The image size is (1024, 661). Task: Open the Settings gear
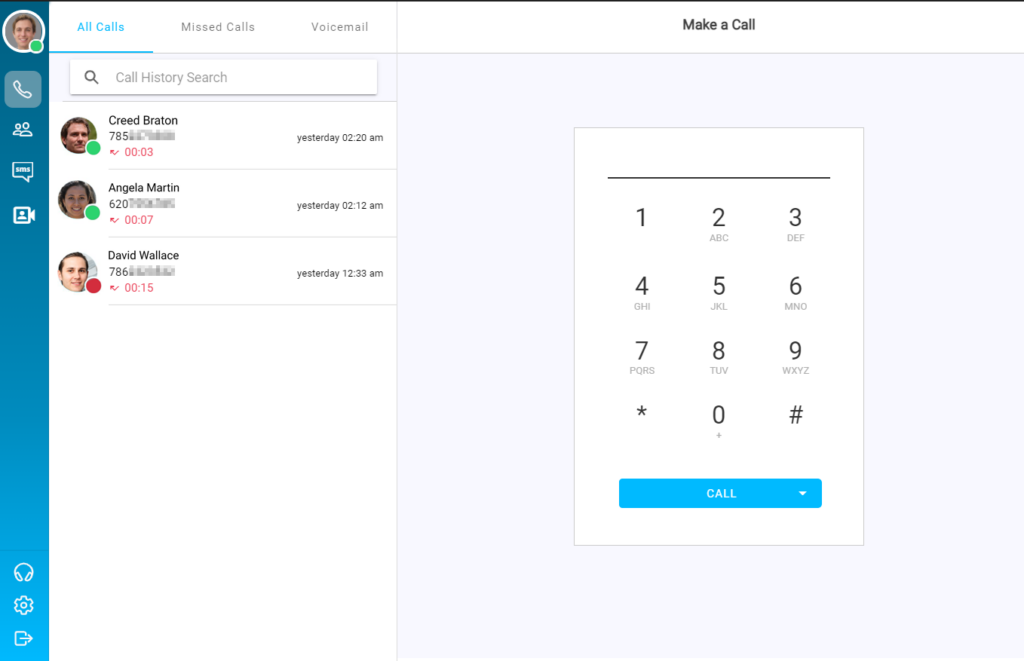click(22, 605)
